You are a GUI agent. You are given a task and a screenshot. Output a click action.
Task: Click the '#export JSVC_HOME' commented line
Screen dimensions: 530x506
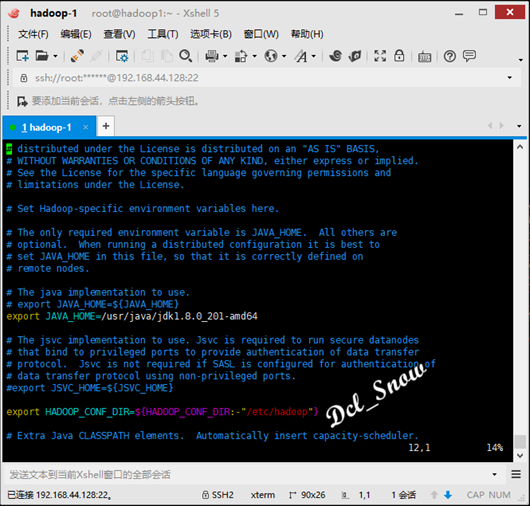(x=90, y=388)
